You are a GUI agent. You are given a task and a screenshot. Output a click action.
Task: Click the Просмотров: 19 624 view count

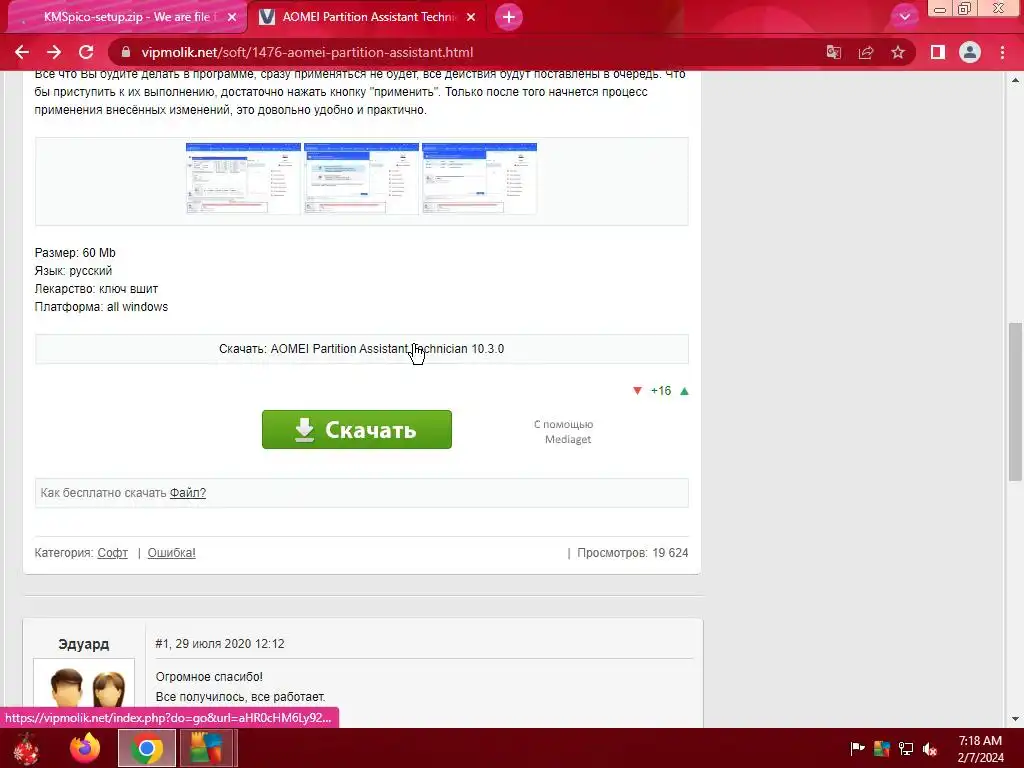coord(632,552)
